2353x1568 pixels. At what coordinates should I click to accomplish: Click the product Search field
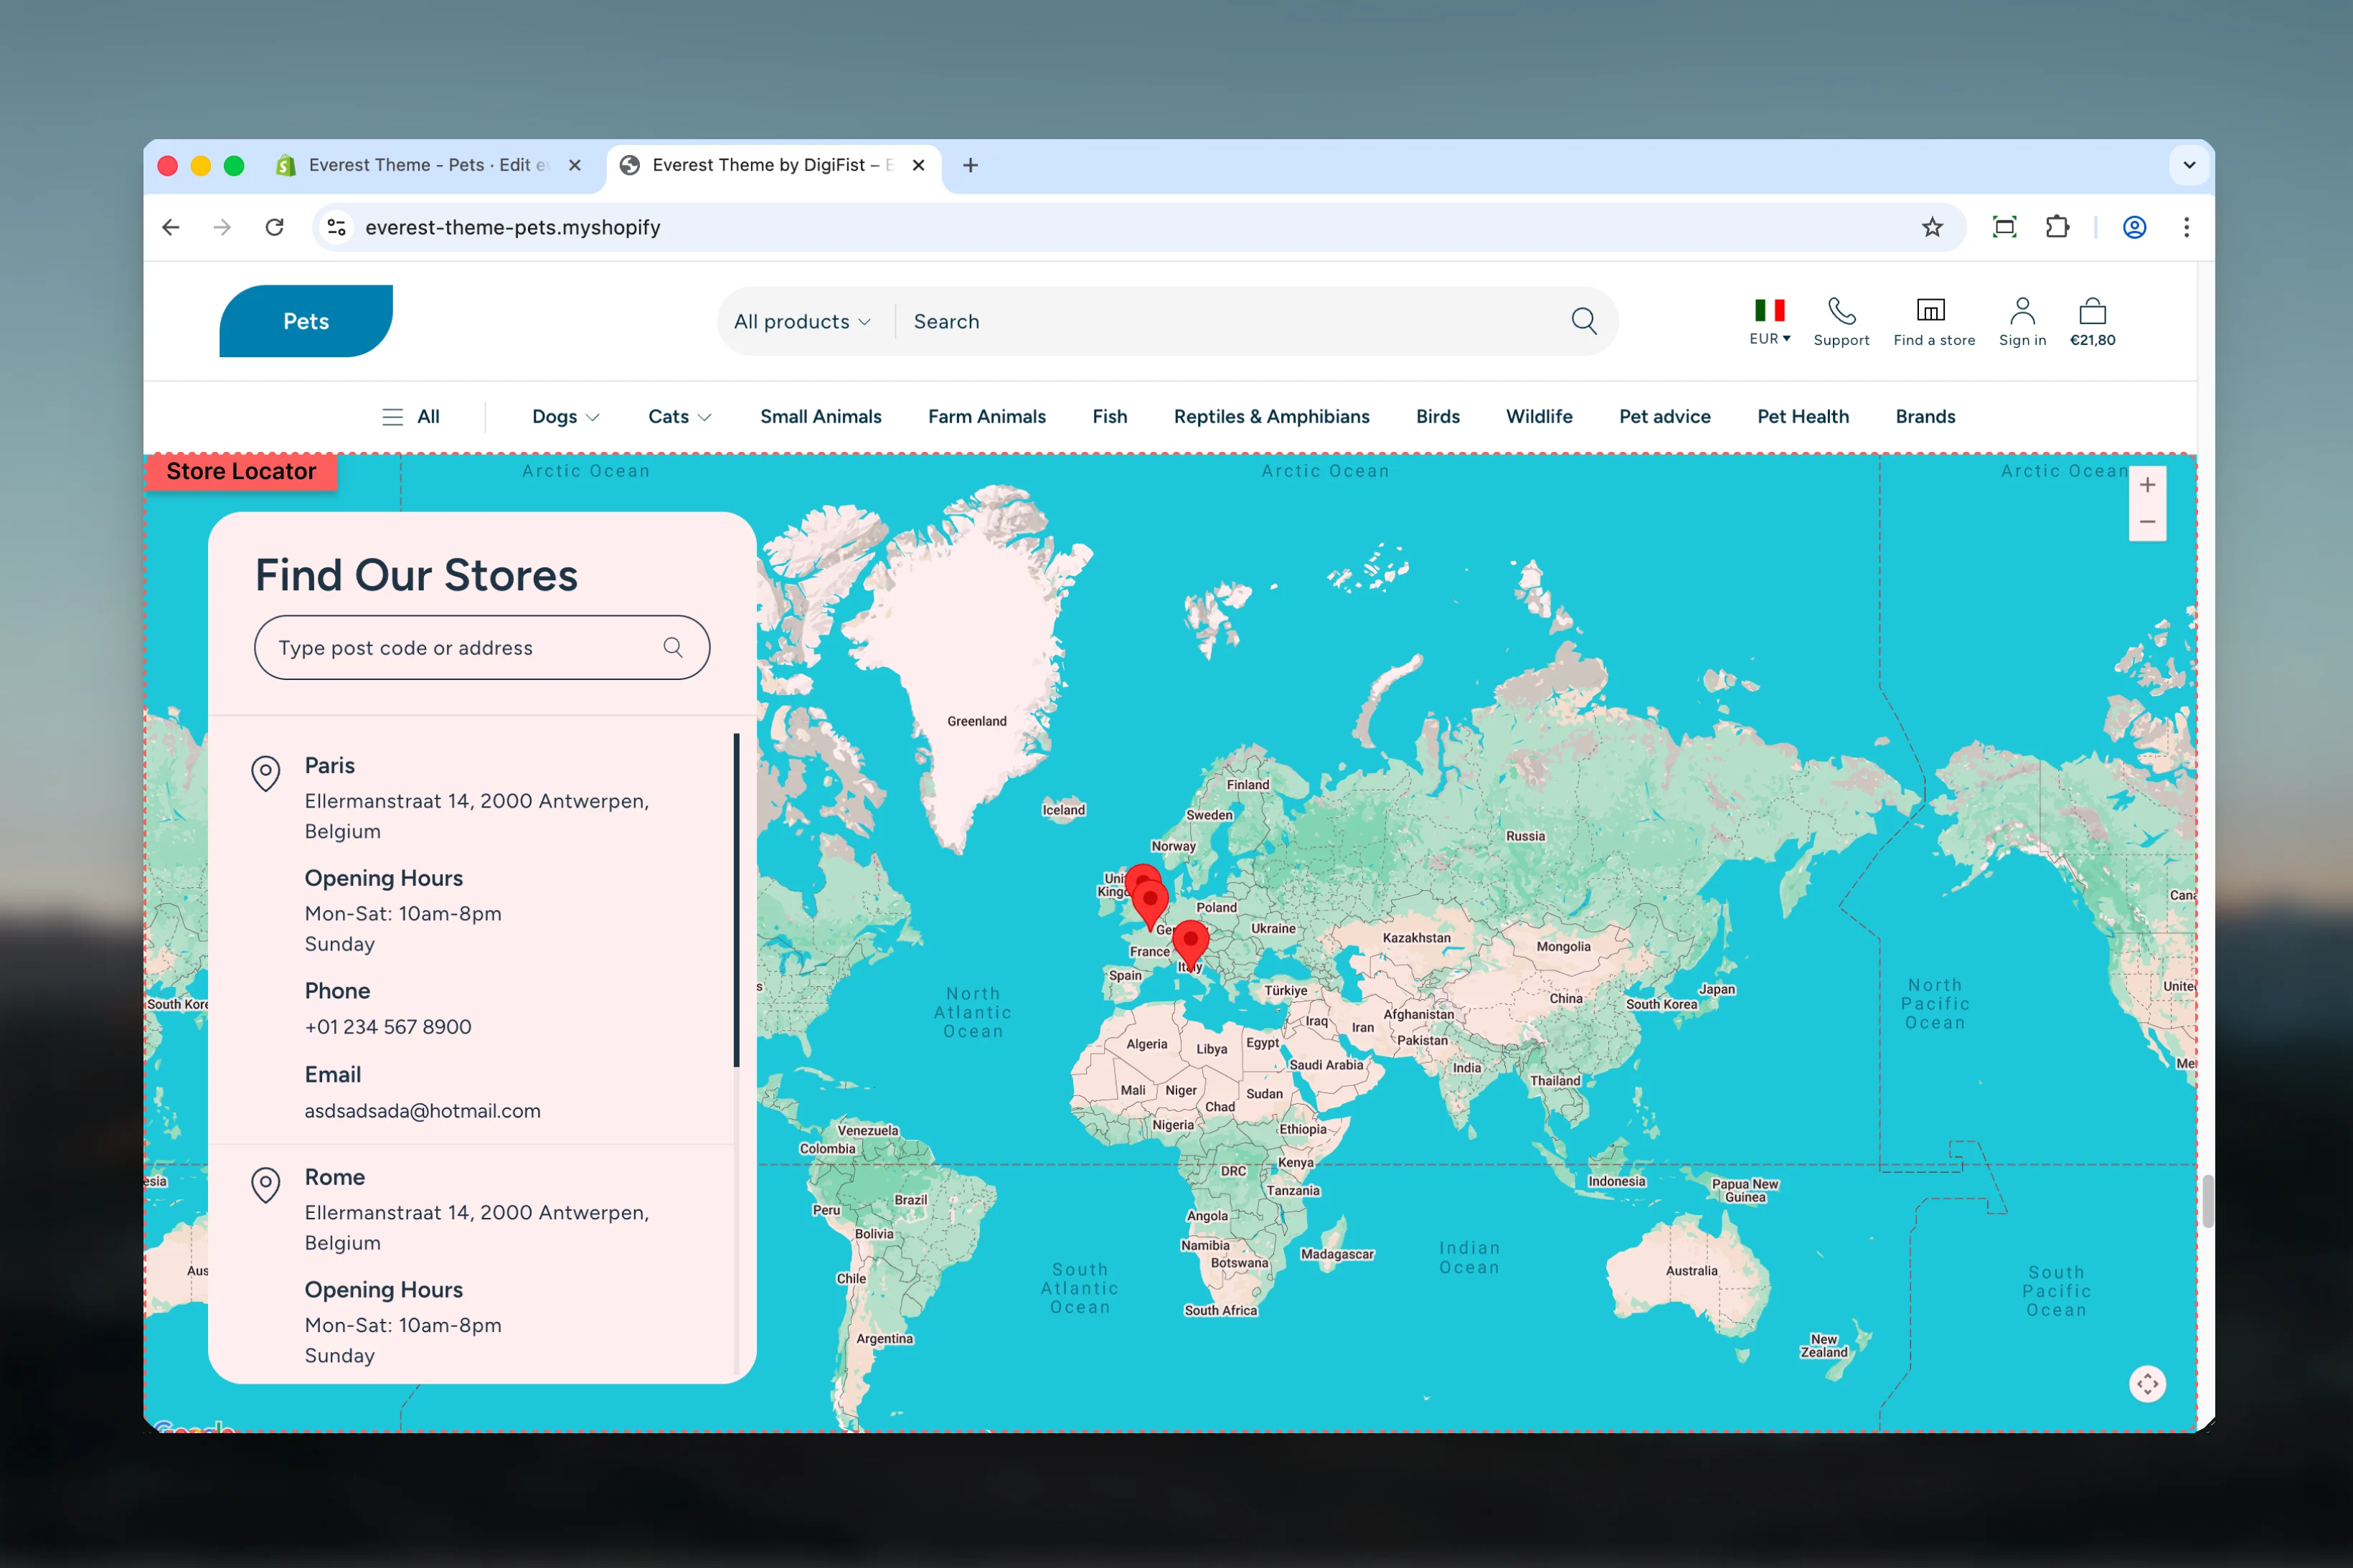1230,321
